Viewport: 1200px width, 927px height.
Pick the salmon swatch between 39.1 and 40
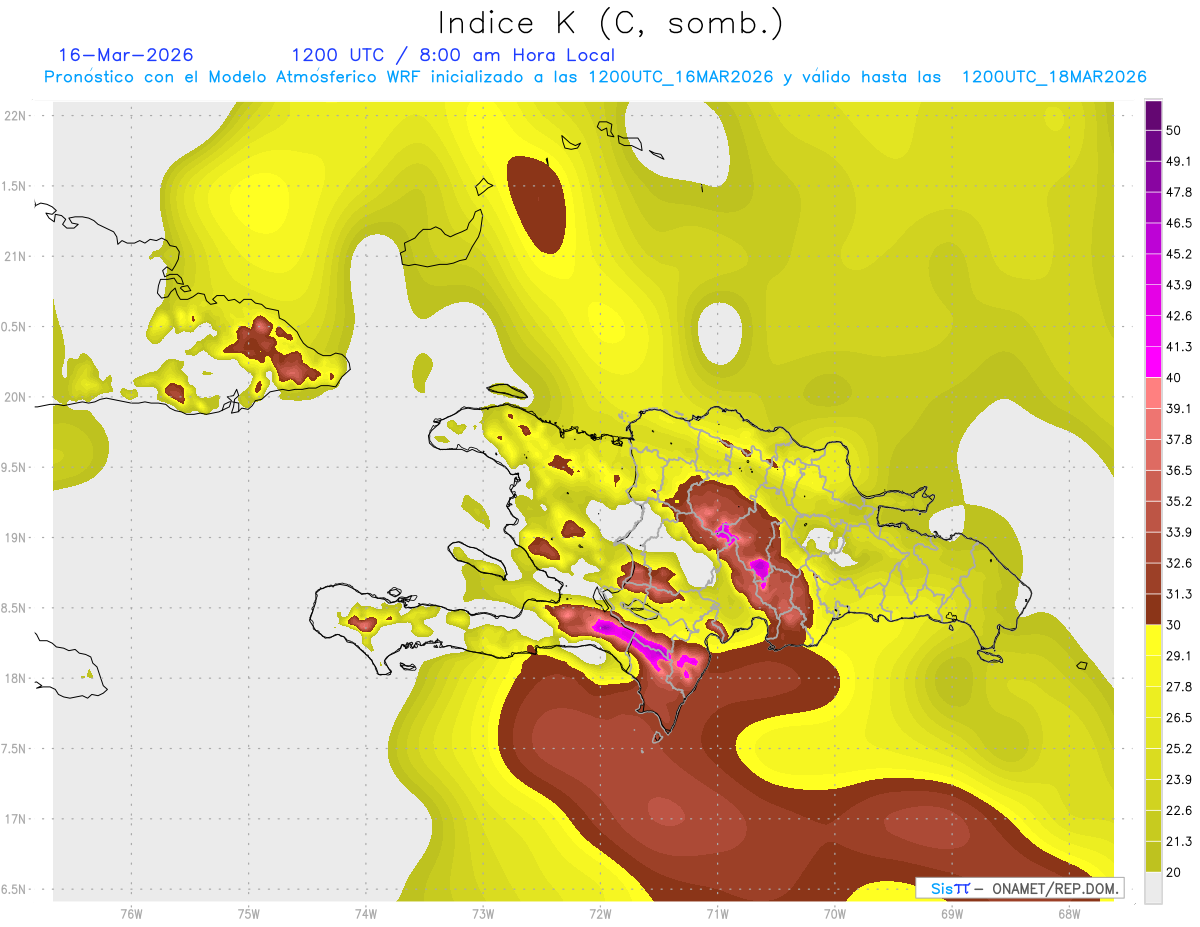1153,393
